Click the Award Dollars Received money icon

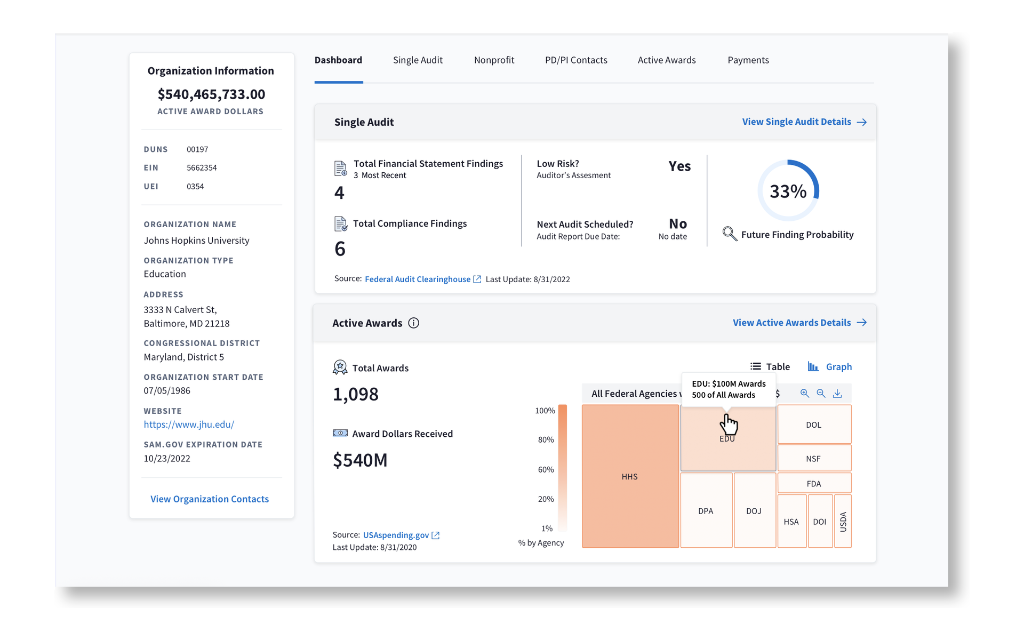pos(340,433)
